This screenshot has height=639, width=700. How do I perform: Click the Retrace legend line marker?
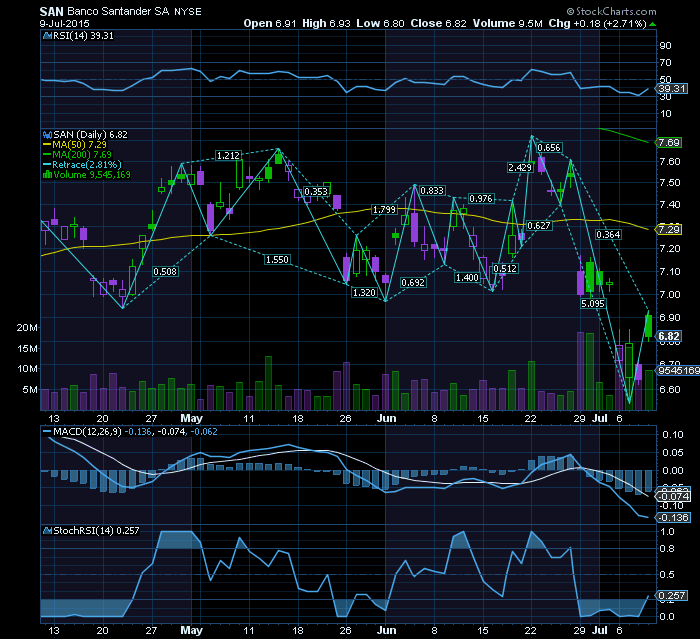pyautogui.click(x=47, y=165)
